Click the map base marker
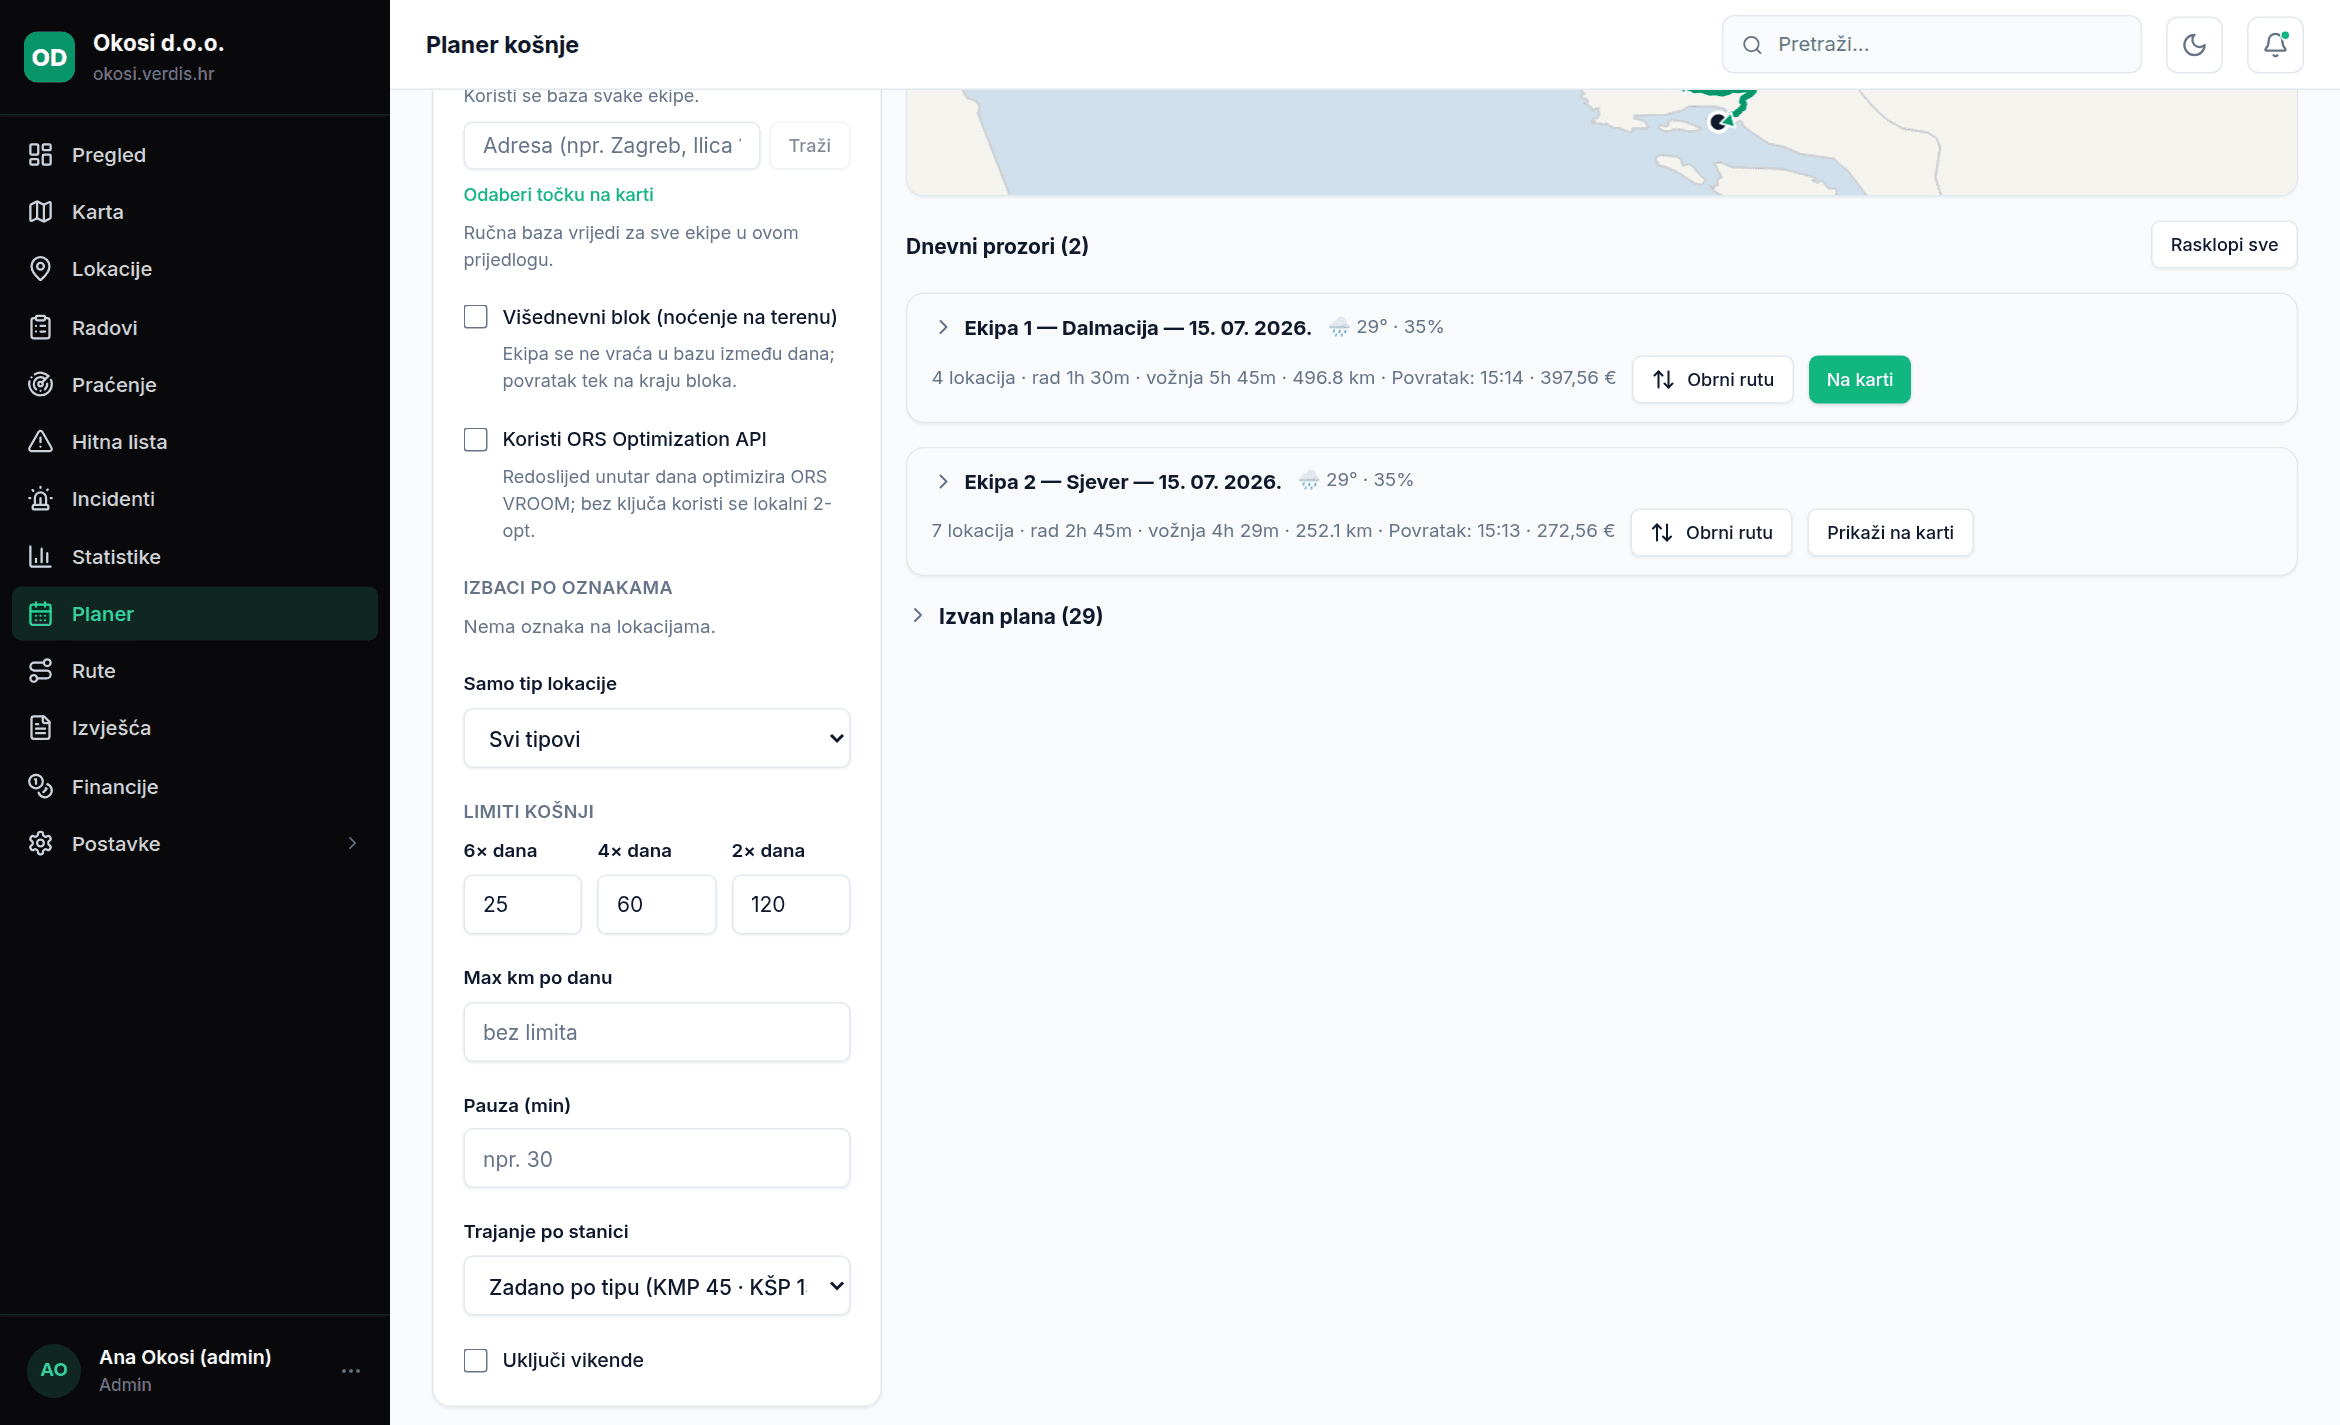The width and height of the screenshot is (2340, 1425). click(x=1718, y=122)
